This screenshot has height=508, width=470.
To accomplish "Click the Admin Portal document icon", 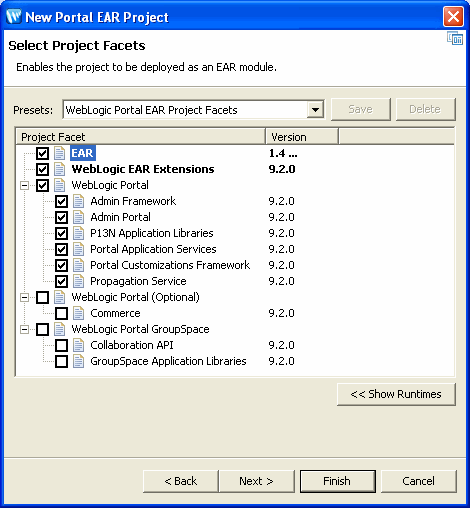I will click(79, 217).
